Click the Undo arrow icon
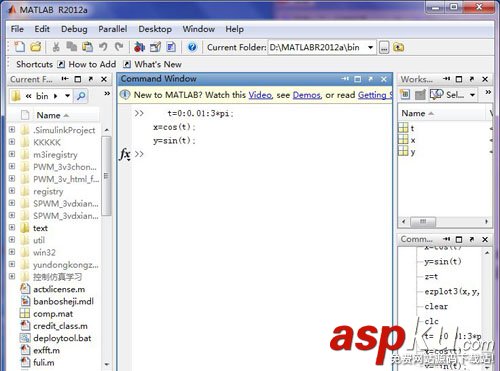500x371 pixels. point(103,47)
